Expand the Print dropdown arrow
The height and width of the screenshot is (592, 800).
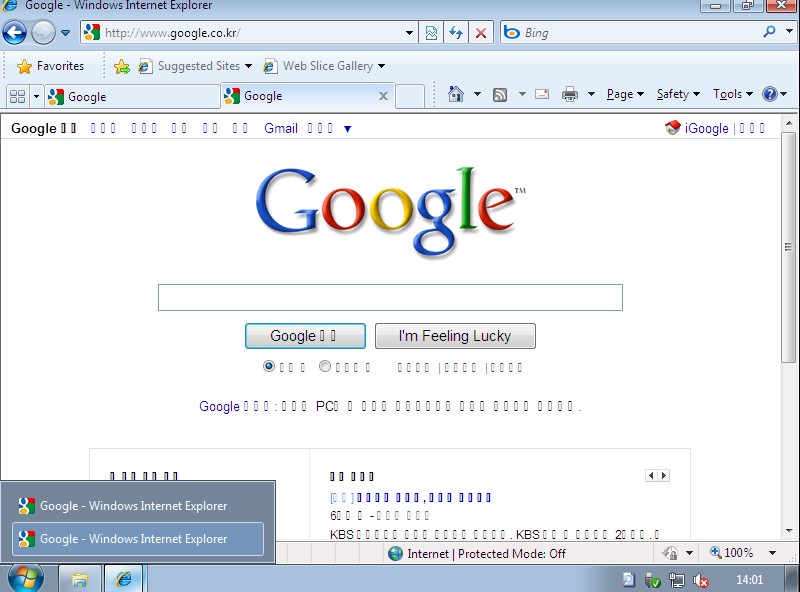(591, 94)
